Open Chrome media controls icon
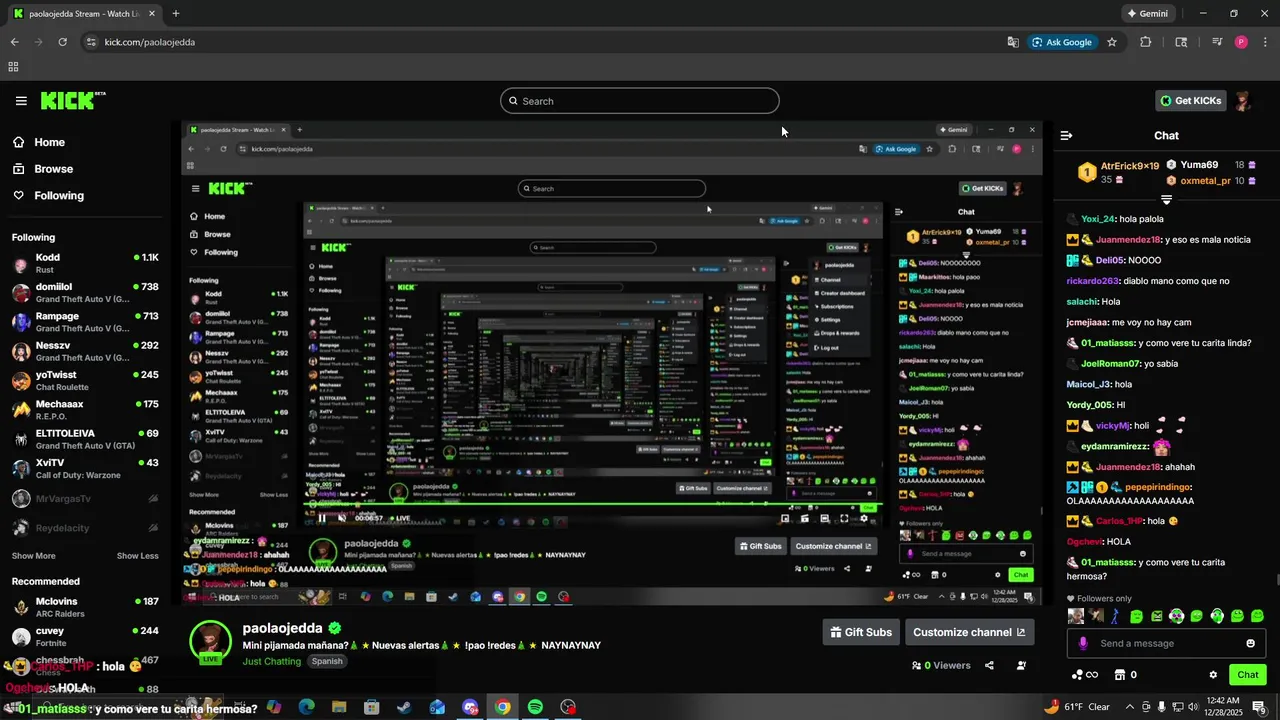Viewport: 1280px width, 720px height. [x=1217, y=42]
